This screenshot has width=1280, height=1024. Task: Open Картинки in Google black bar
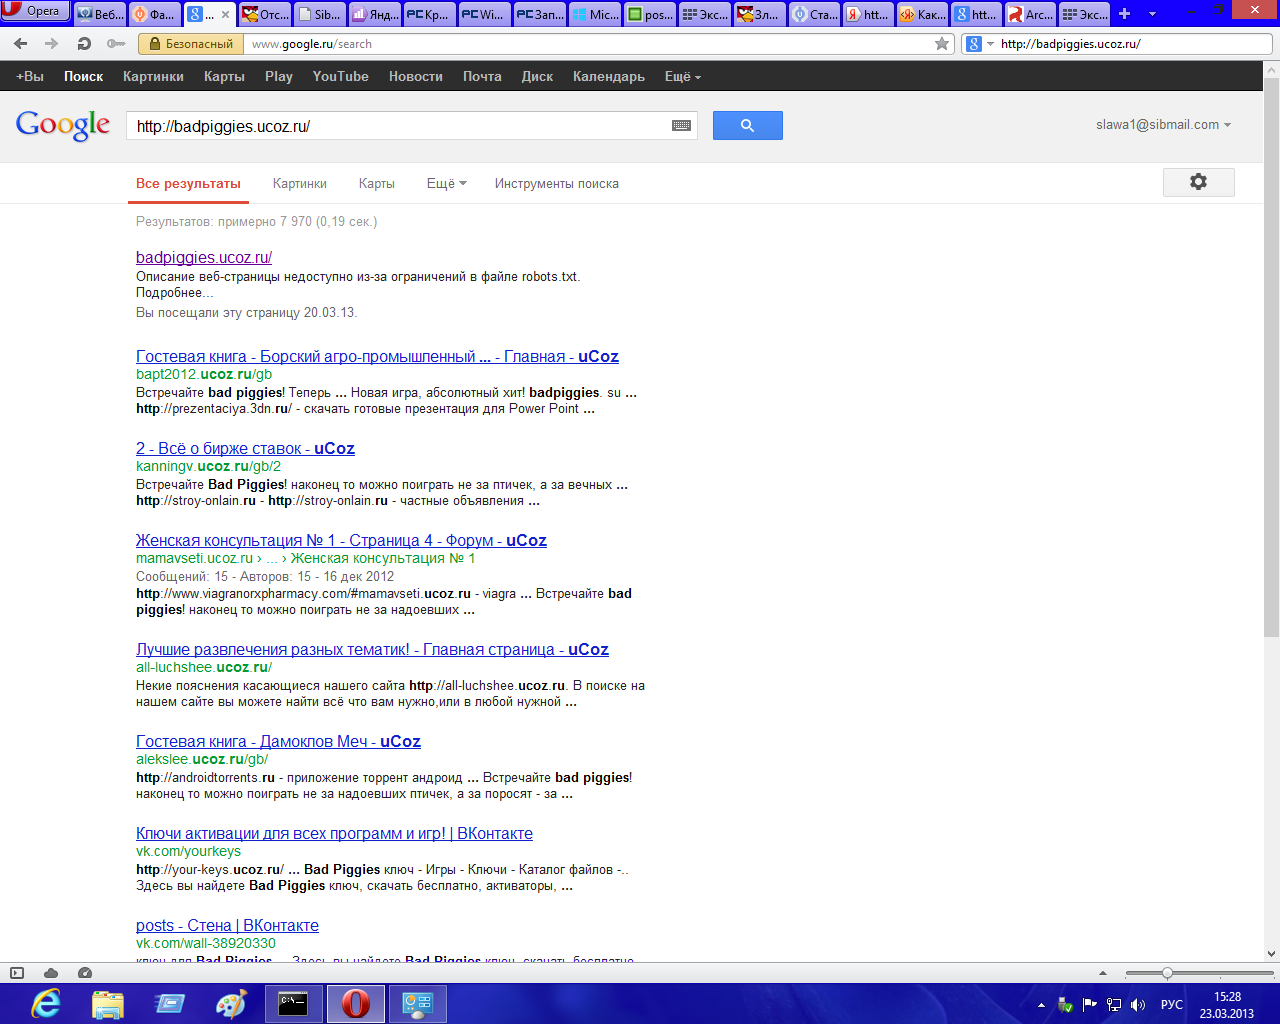[153, 76]
